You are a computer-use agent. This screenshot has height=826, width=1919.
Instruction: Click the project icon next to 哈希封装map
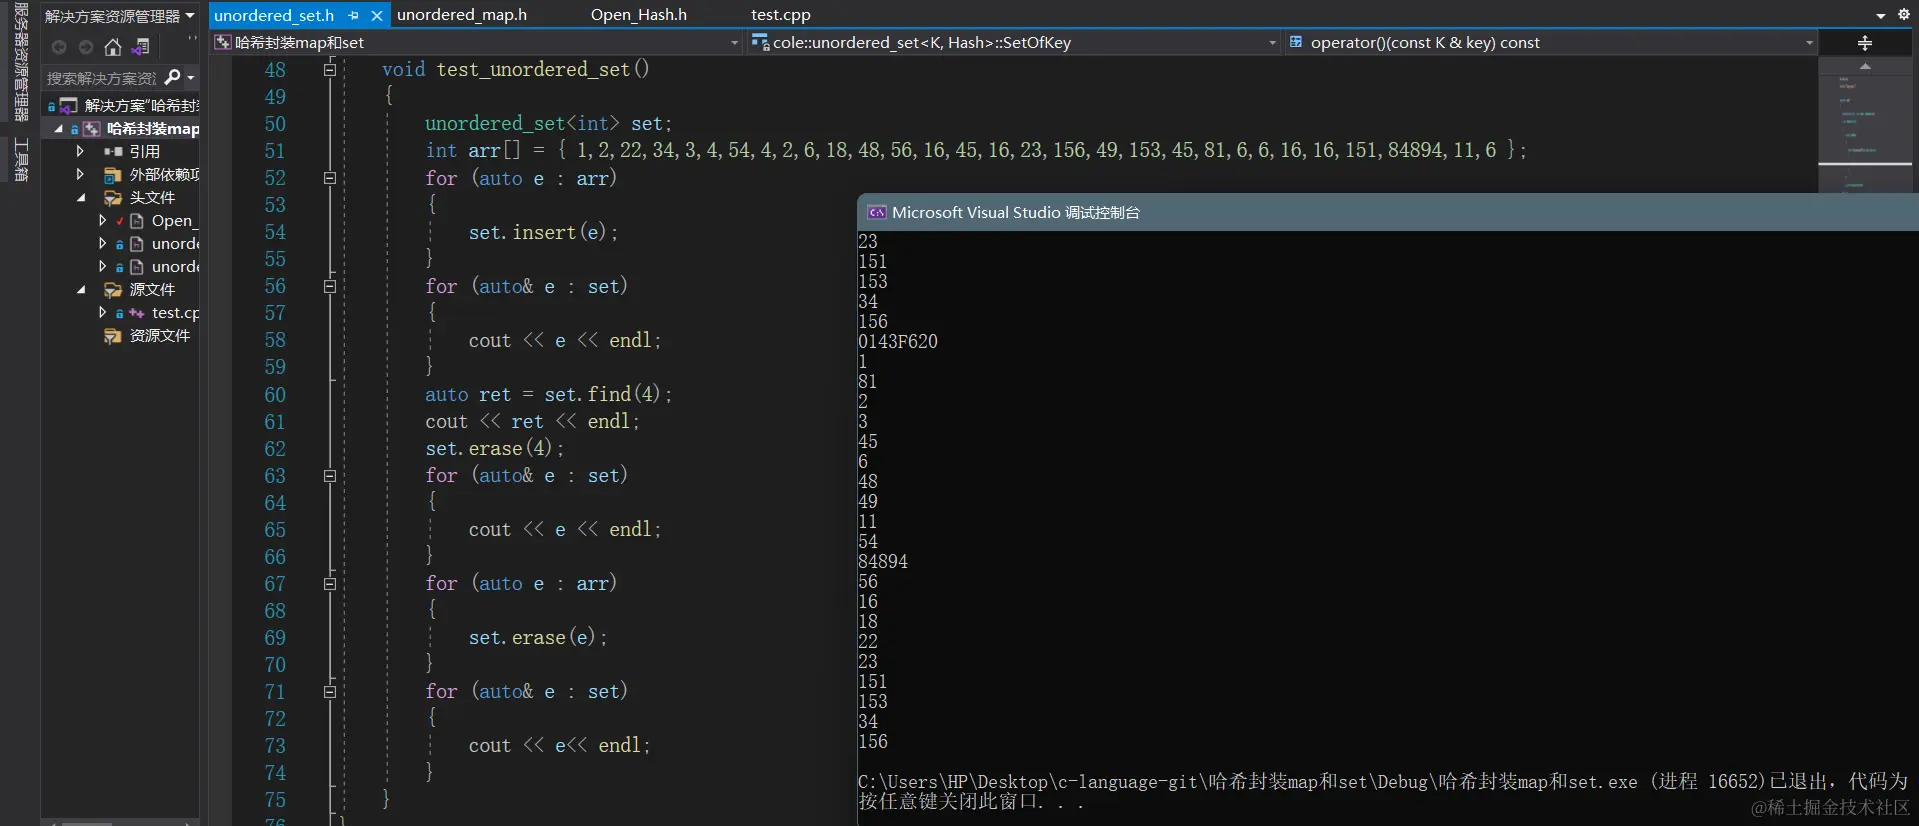(91, 129)
